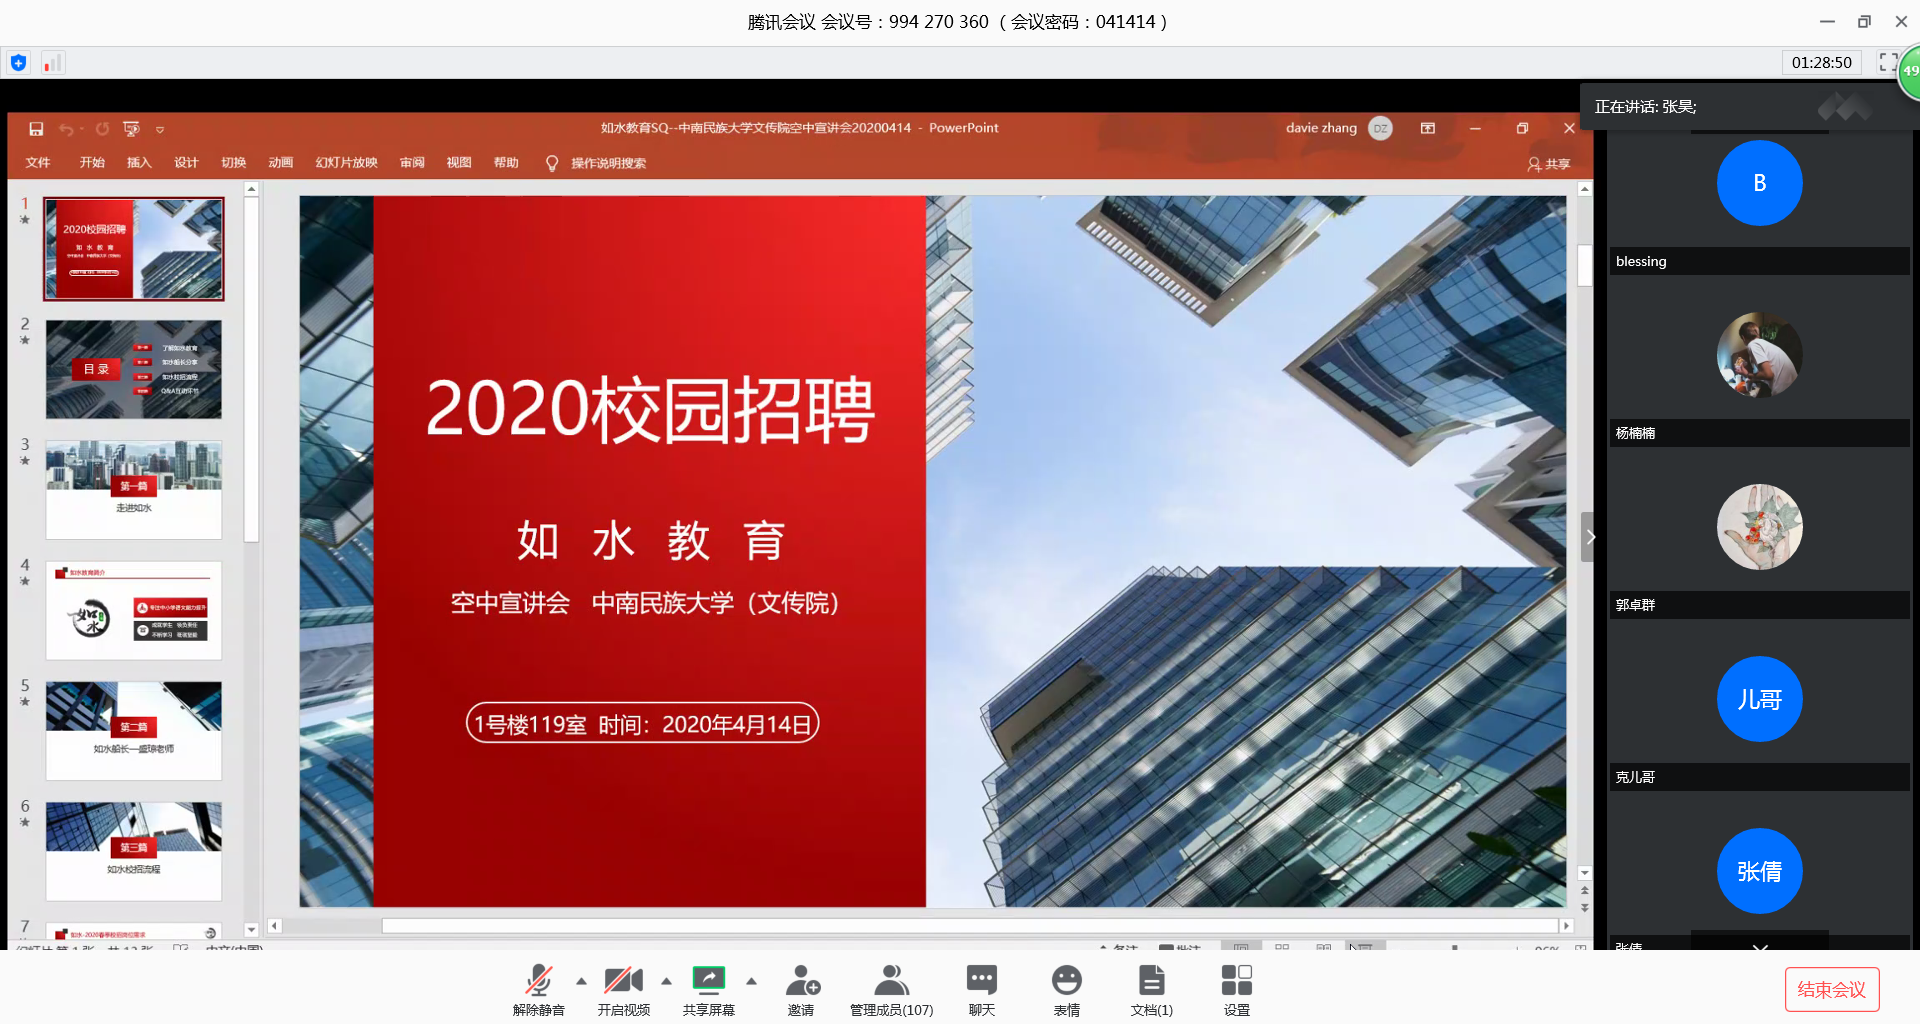
Task: Open the meeting settings icon
Action: pos(1236,981)
